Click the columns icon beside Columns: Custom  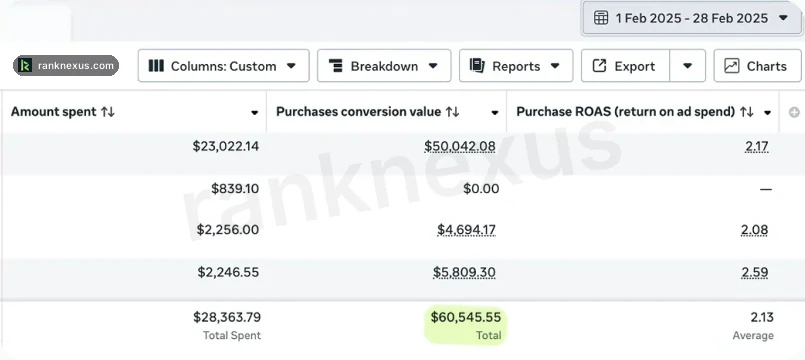pos(156,66)
